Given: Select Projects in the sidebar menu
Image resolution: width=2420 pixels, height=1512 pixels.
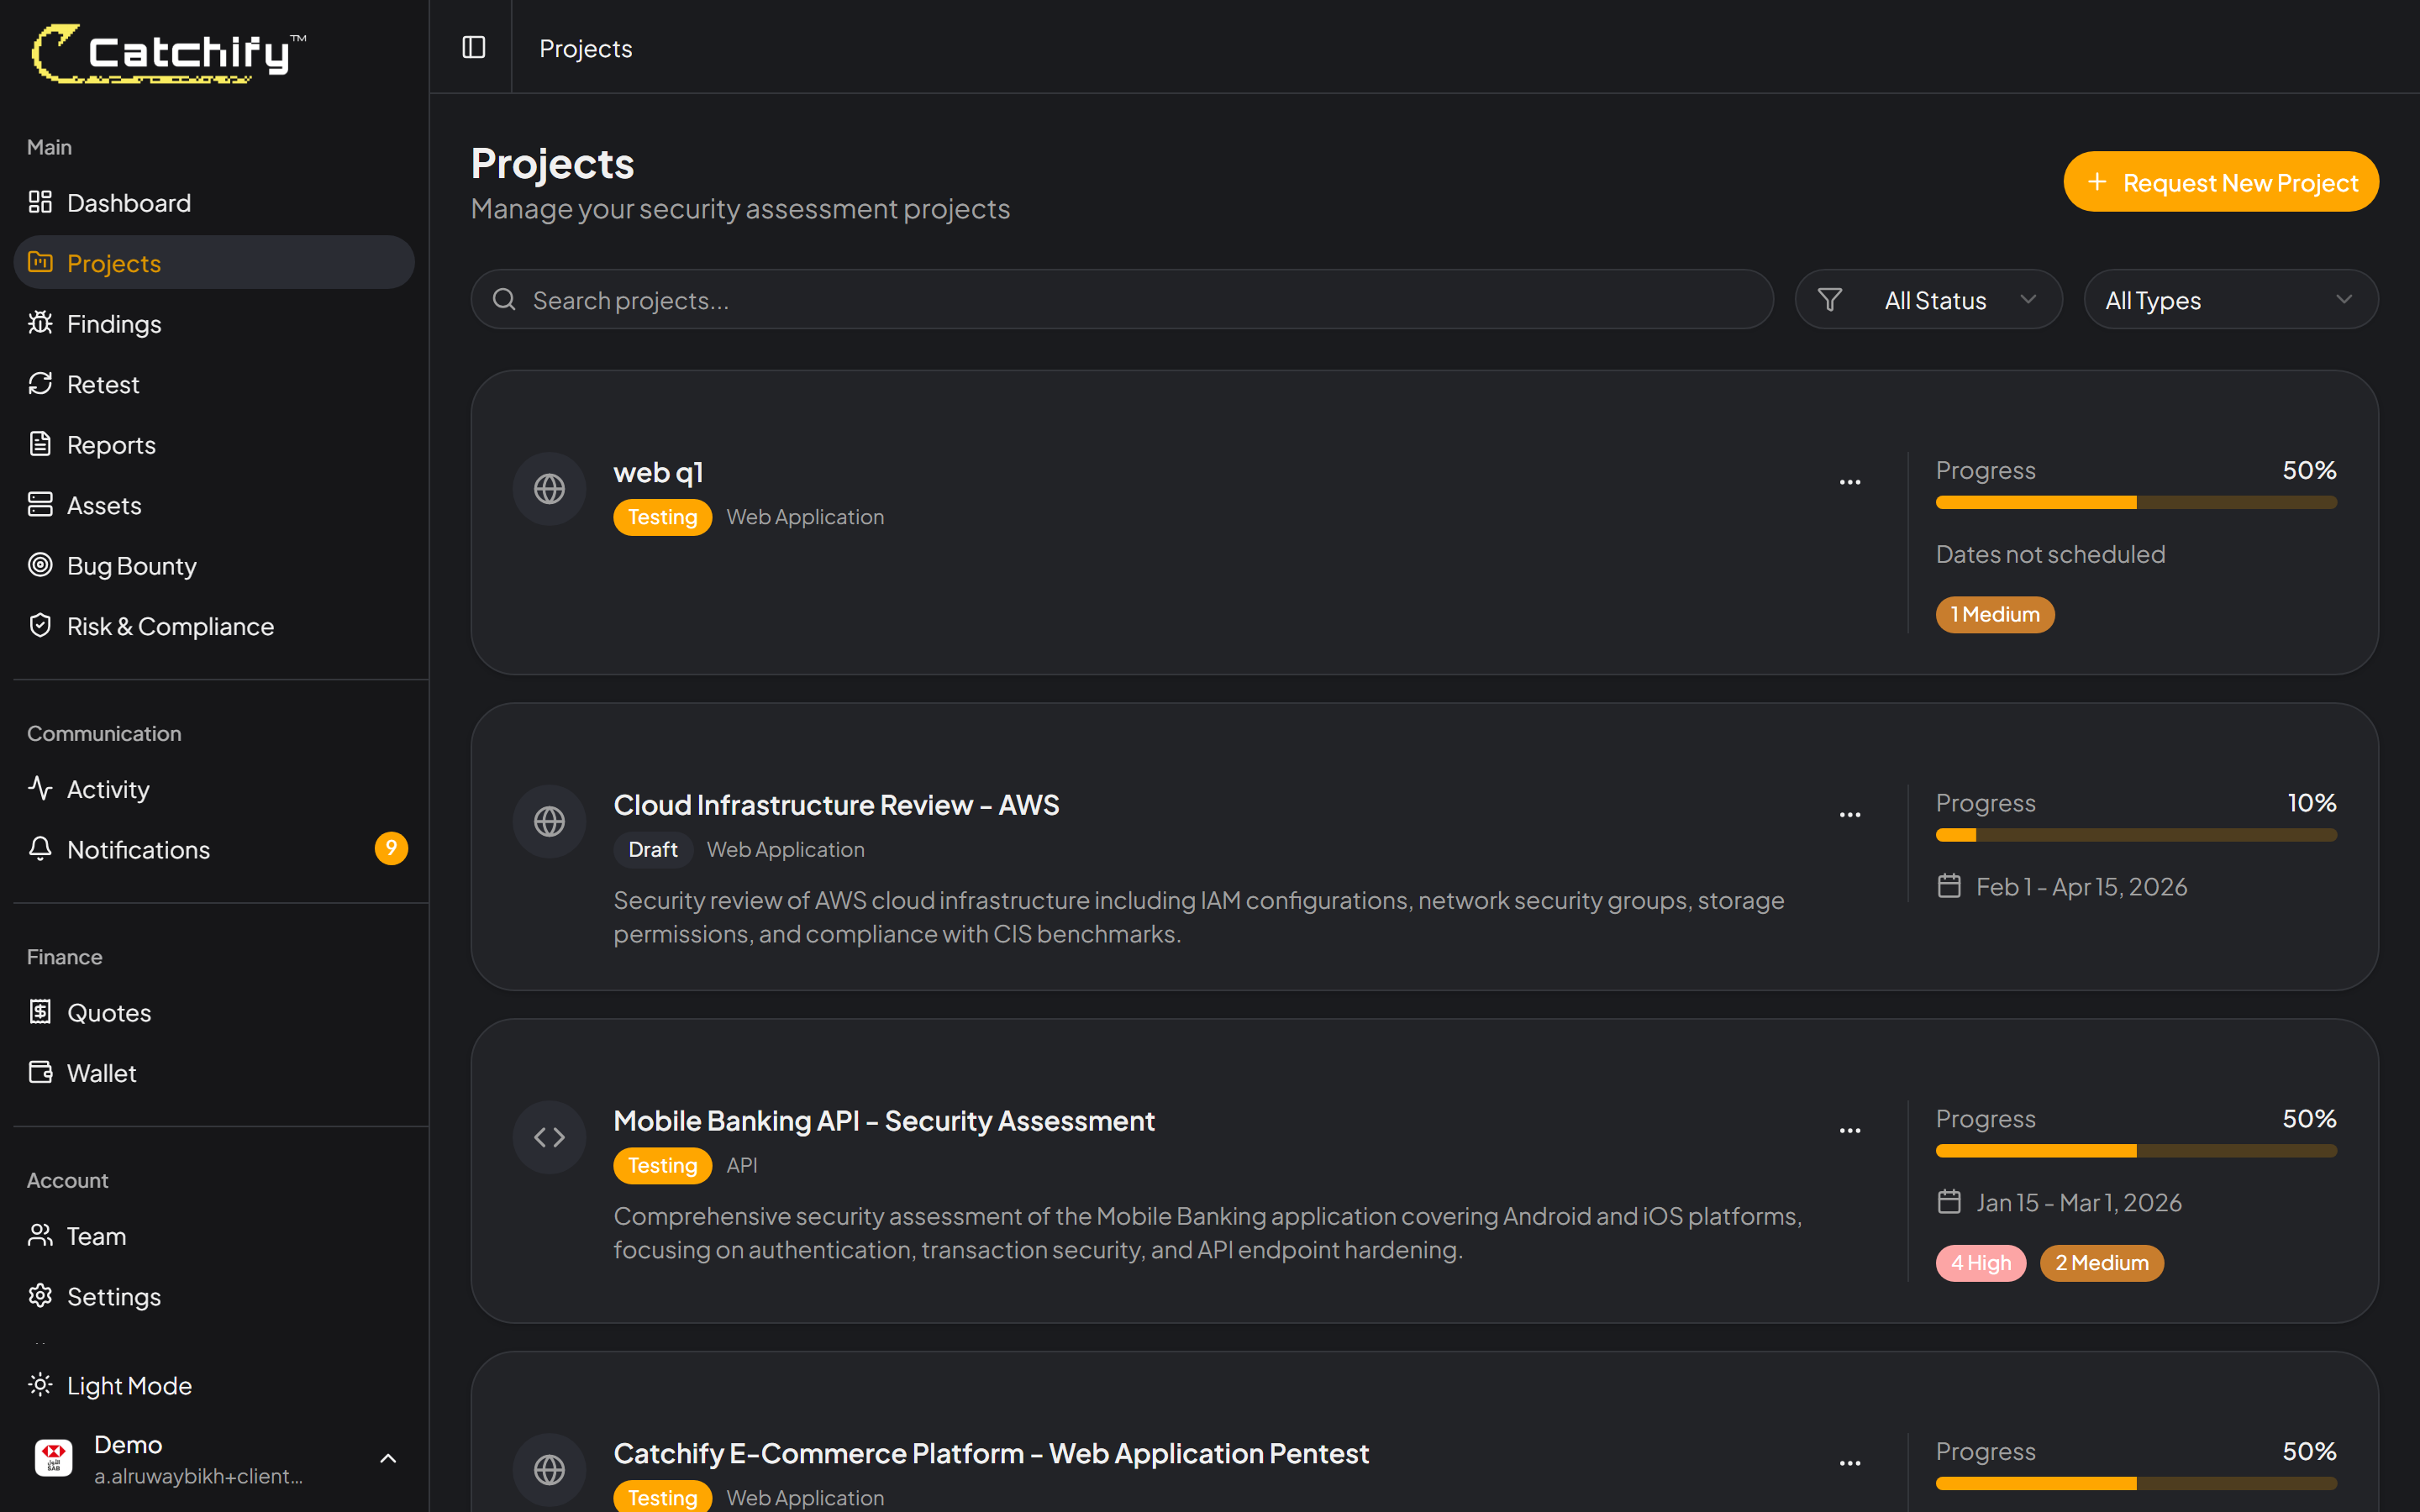Looking at the screenshot, I should (x=113, y=262).
